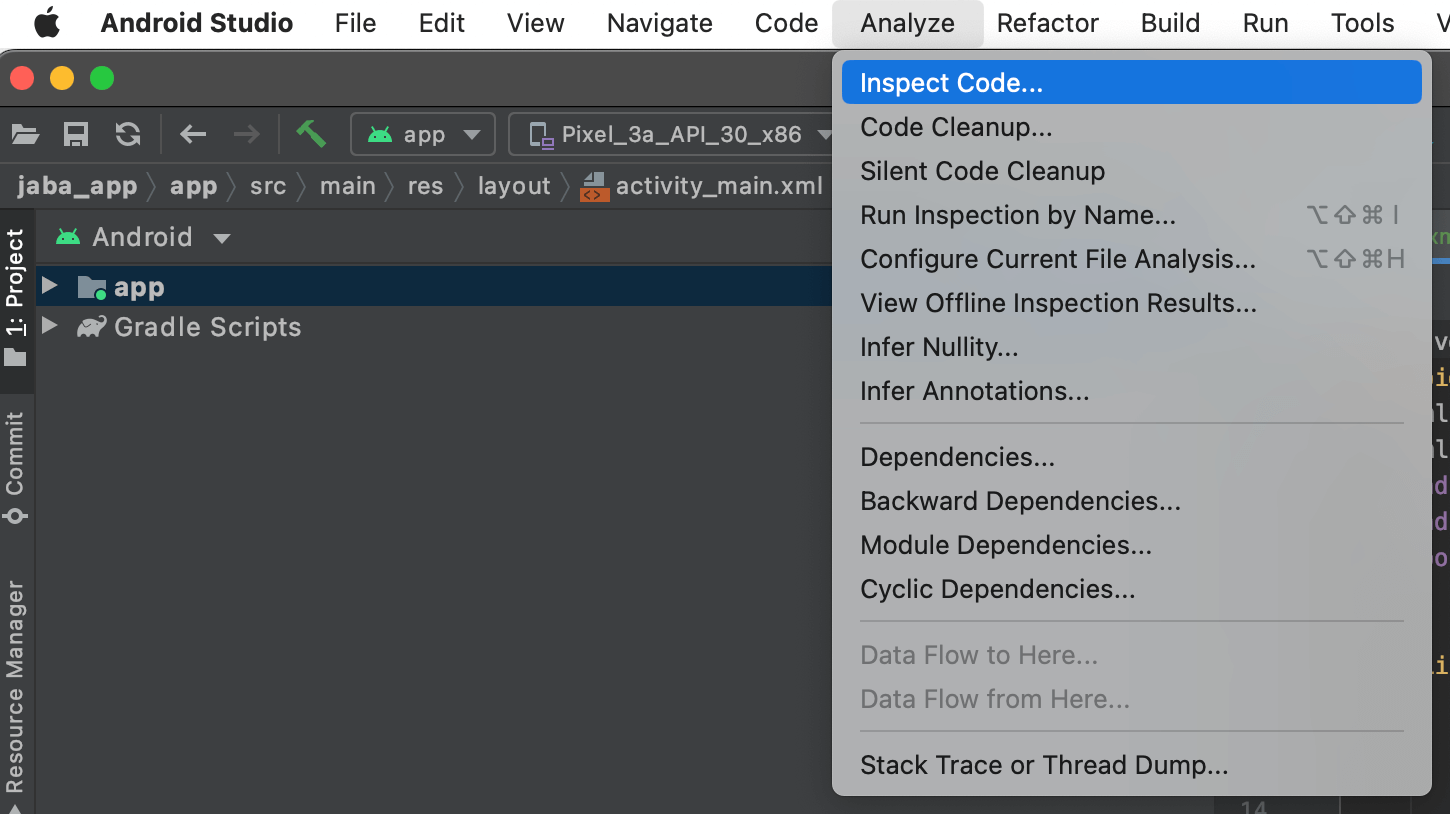Navigate back with the left arrow
The width and height of the screenshot is (1450, 814).
(x=193, y=134)
